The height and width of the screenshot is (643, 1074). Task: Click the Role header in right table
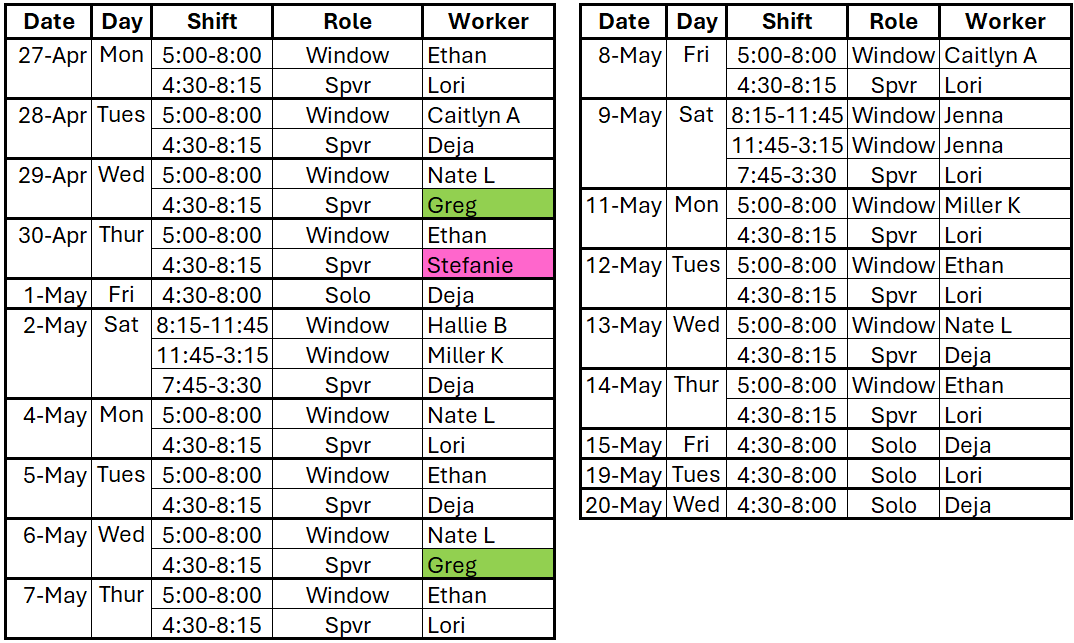click(x=893, y=21)
